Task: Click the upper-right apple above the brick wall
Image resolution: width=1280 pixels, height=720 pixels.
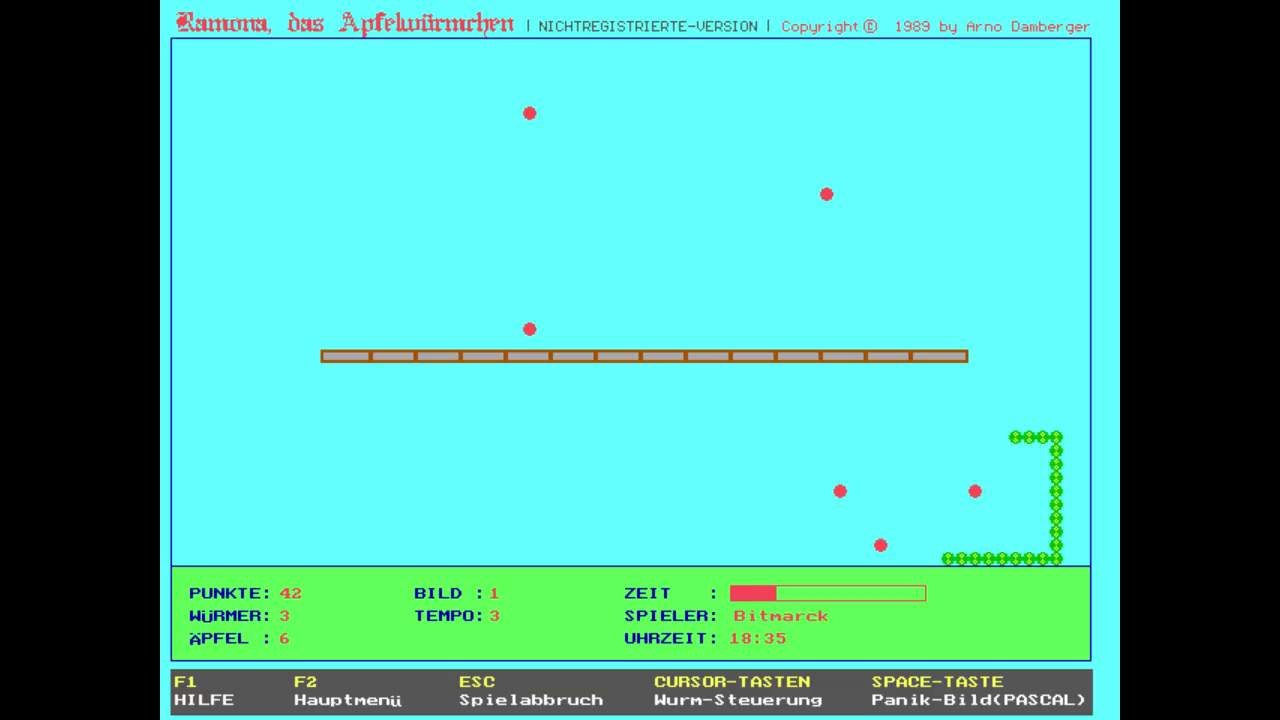Action: (x=826, y=194)
